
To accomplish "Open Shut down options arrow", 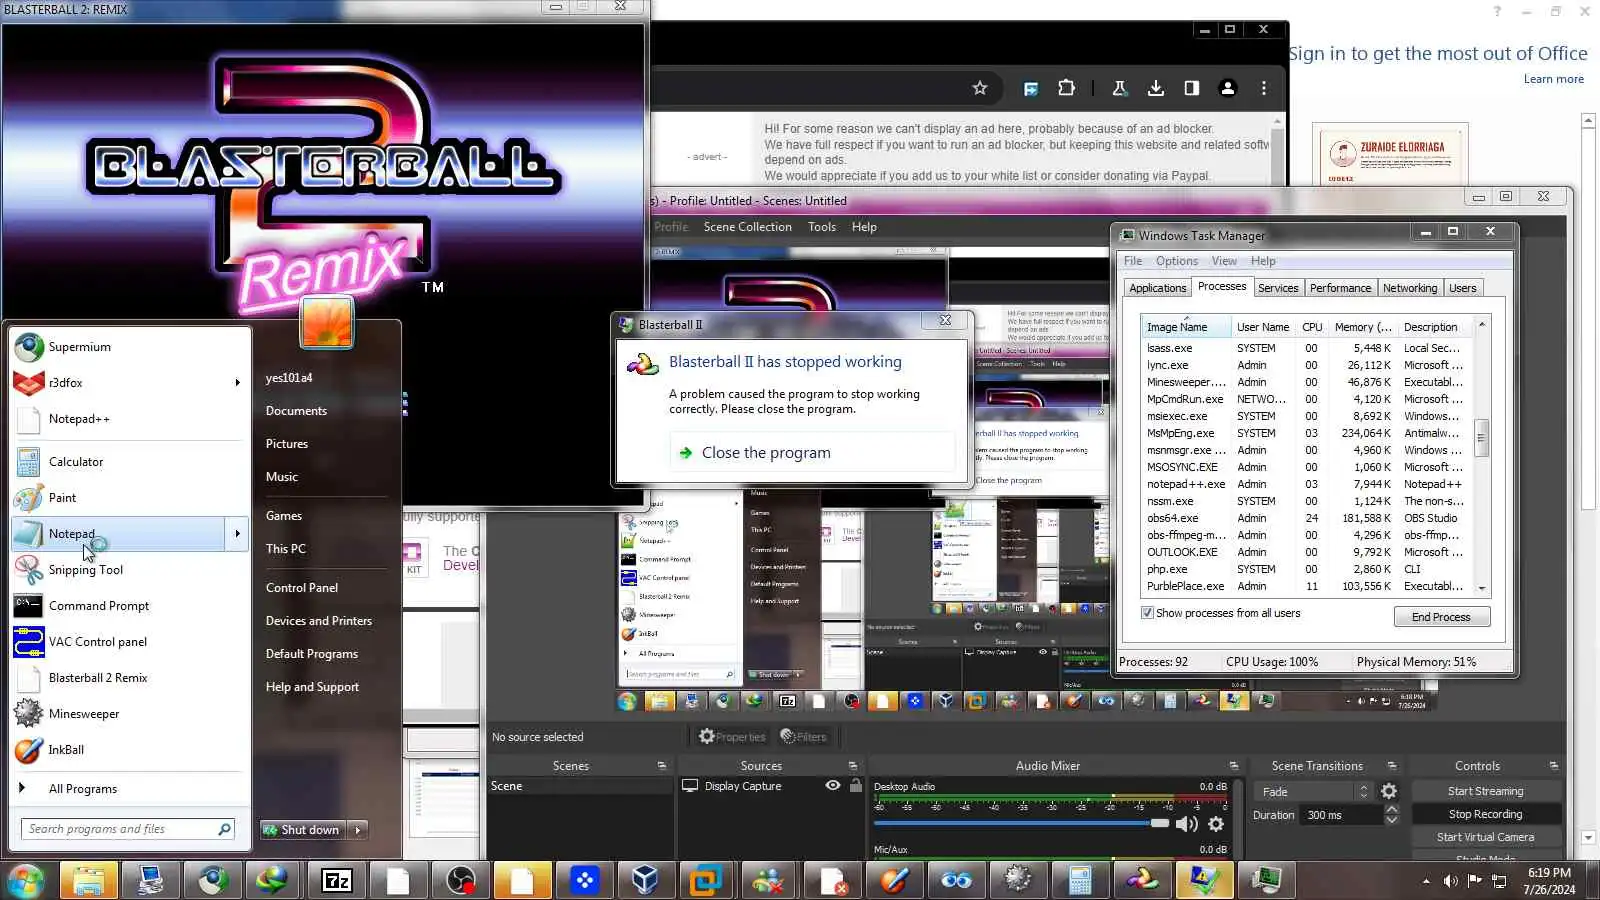I will point(358,830).
